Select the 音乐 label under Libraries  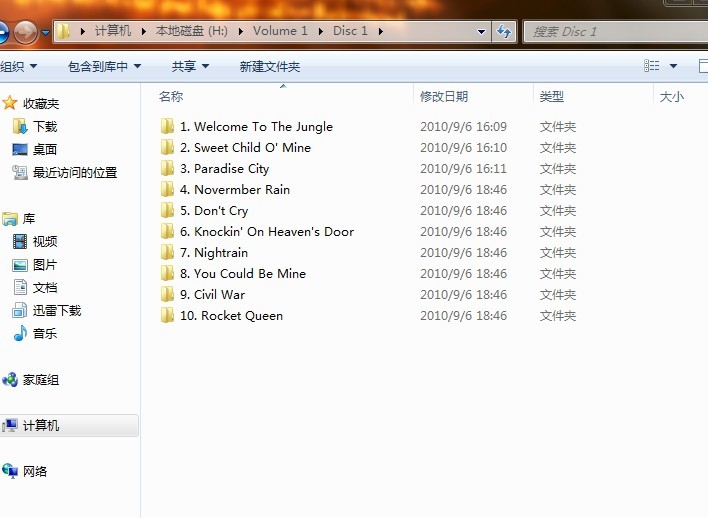[x=45, y=333]
